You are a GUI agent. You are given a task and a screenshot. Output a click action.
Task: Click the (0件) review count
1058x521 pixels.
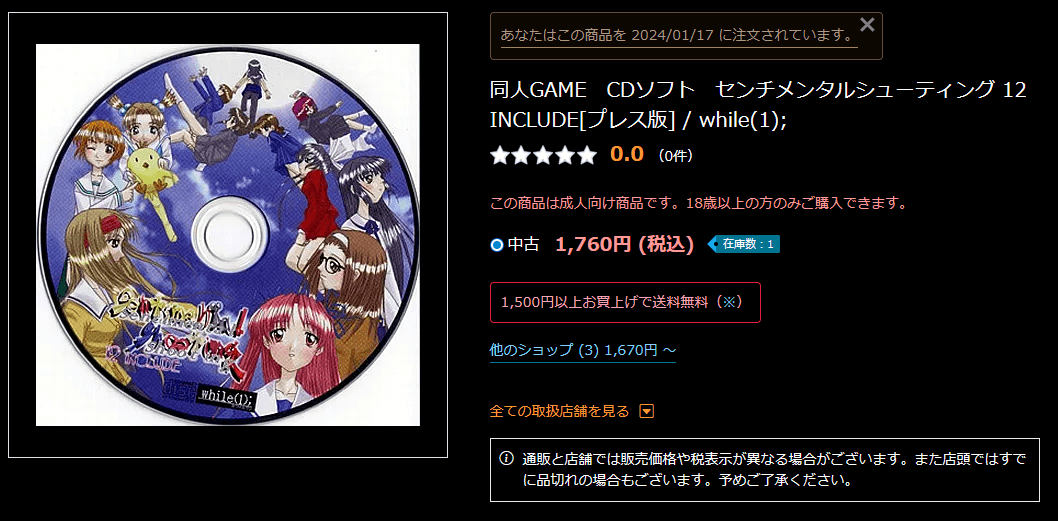pos(675,156)
